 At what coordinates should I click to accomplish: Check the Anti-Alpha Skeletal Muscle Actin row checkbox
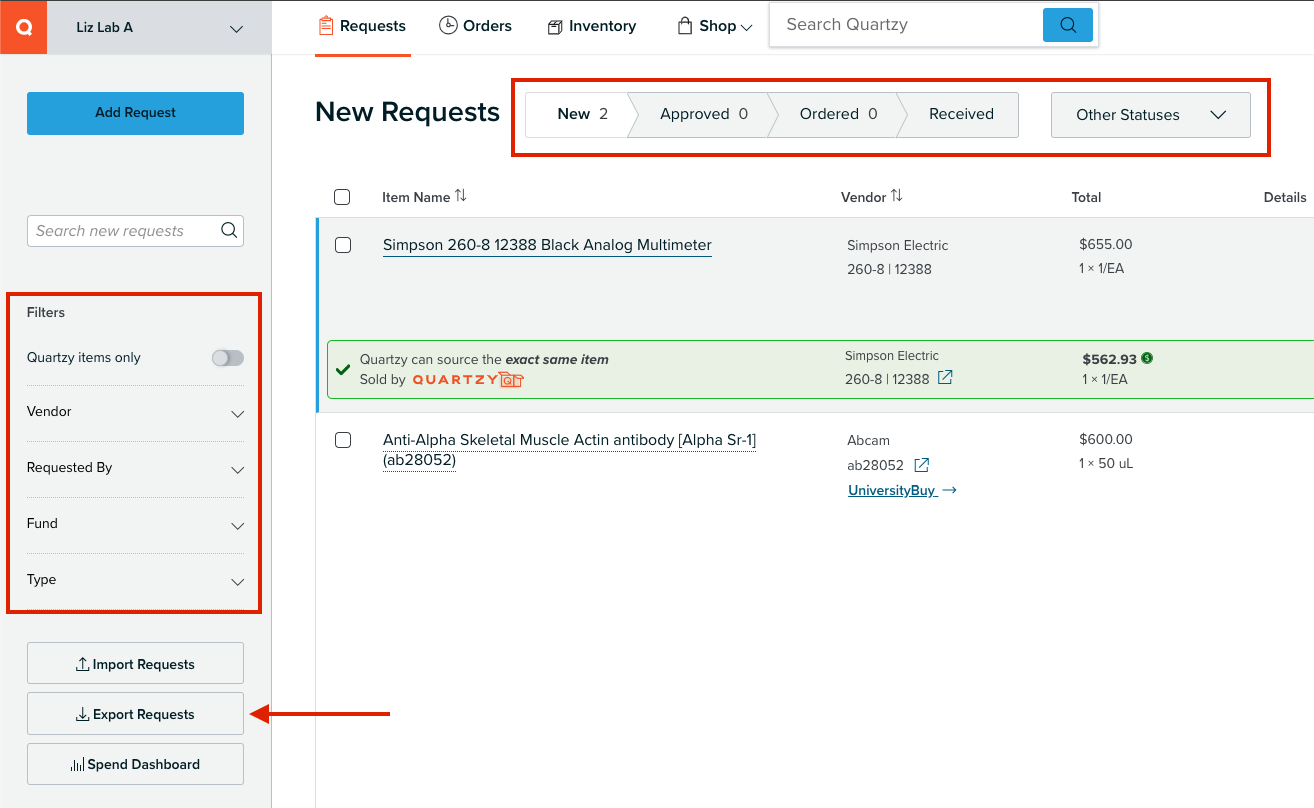pyautogui.click(x=343, y=440)
